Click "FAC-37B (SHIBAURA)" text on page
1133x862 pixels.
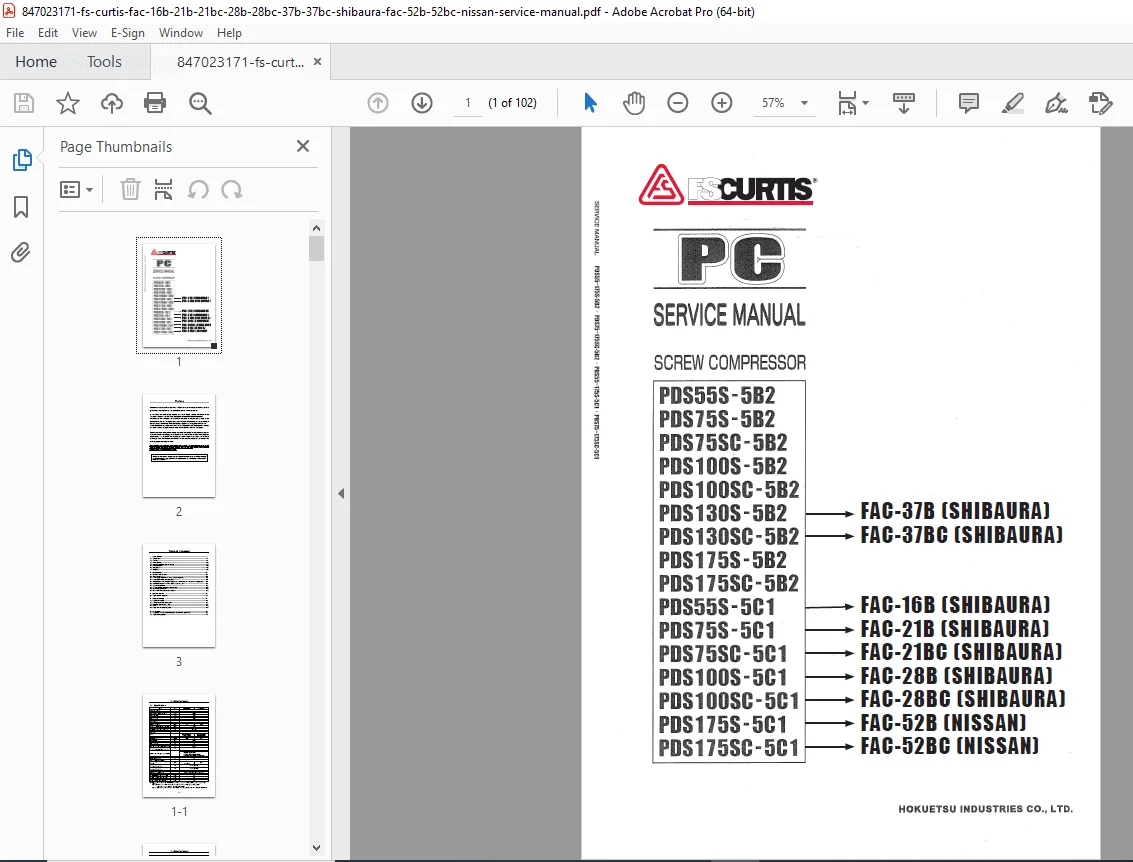[955, 512]
